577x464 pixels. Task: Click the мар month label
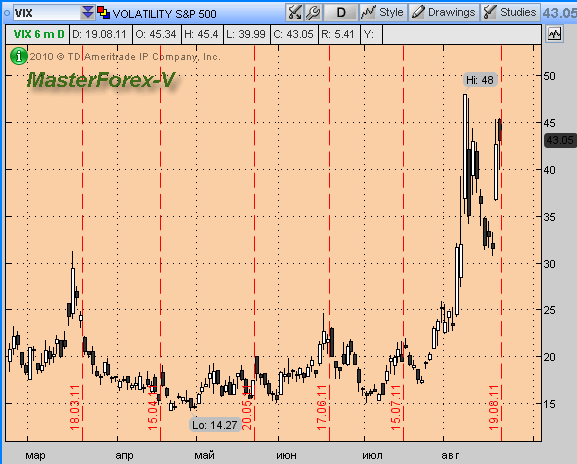[x=35, y=456]
